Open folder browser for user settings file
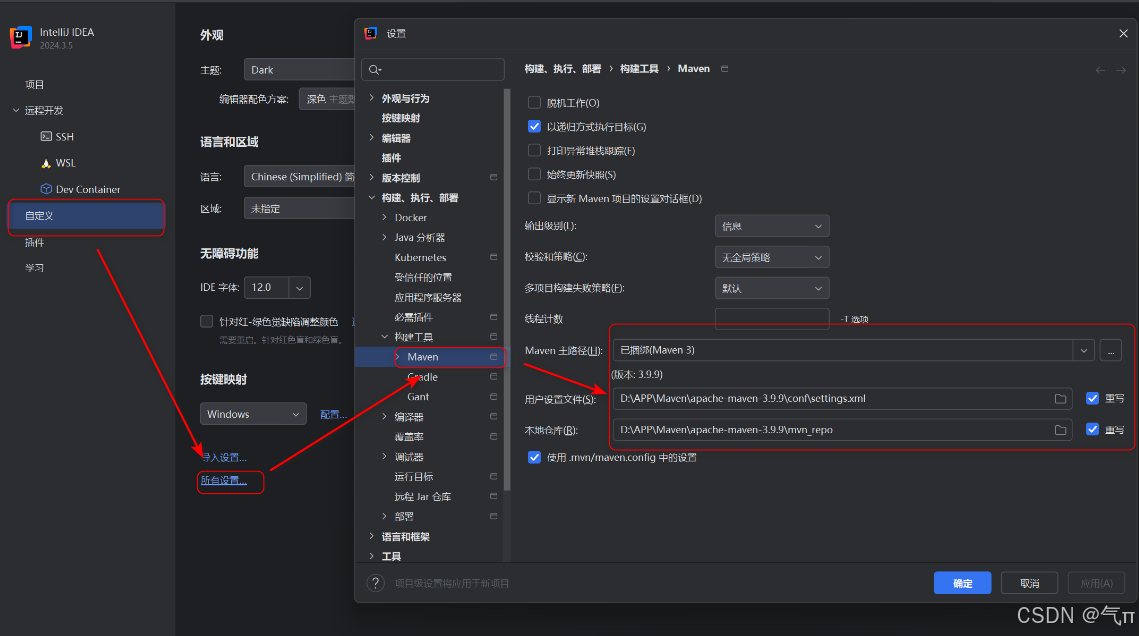The width and height of the screenshot is (1139, 636). pyautogui.click(x=1061, y=399)
